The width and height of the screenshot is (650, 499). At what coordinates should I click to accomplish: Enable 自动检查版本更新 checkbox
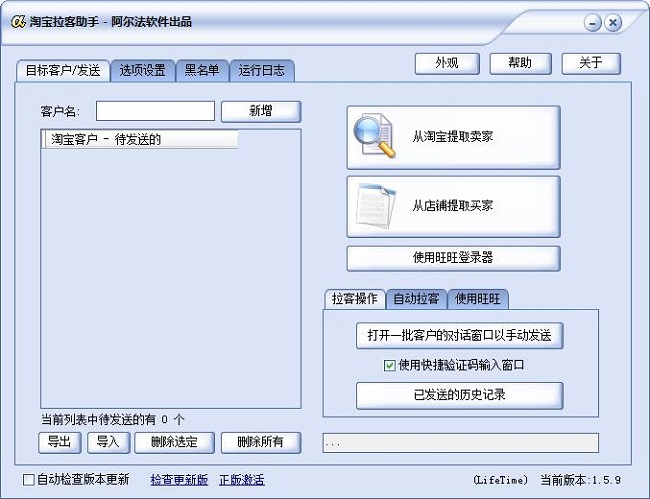[29, 480]
